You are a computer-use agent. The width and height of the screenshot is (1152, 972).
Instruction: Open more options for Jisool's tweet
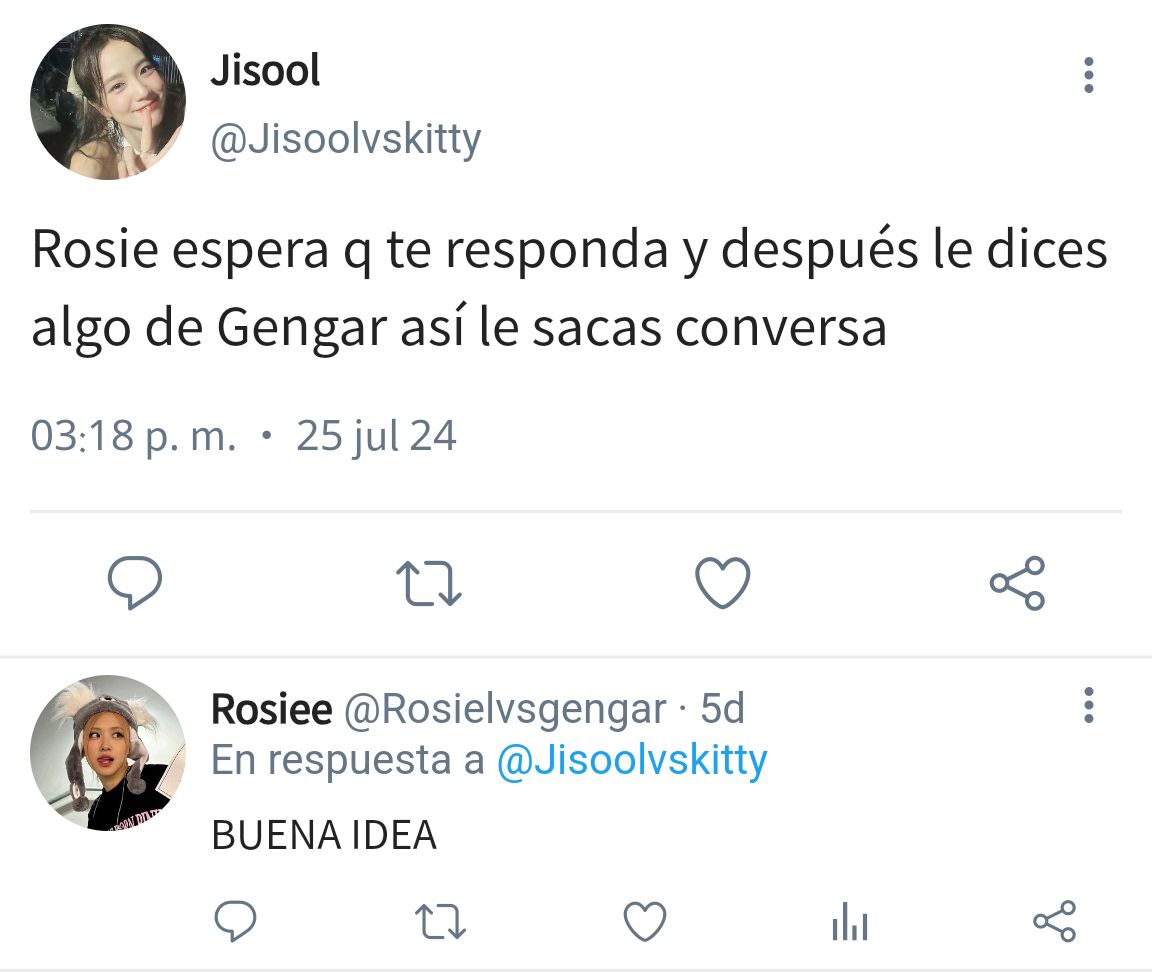1089,75
